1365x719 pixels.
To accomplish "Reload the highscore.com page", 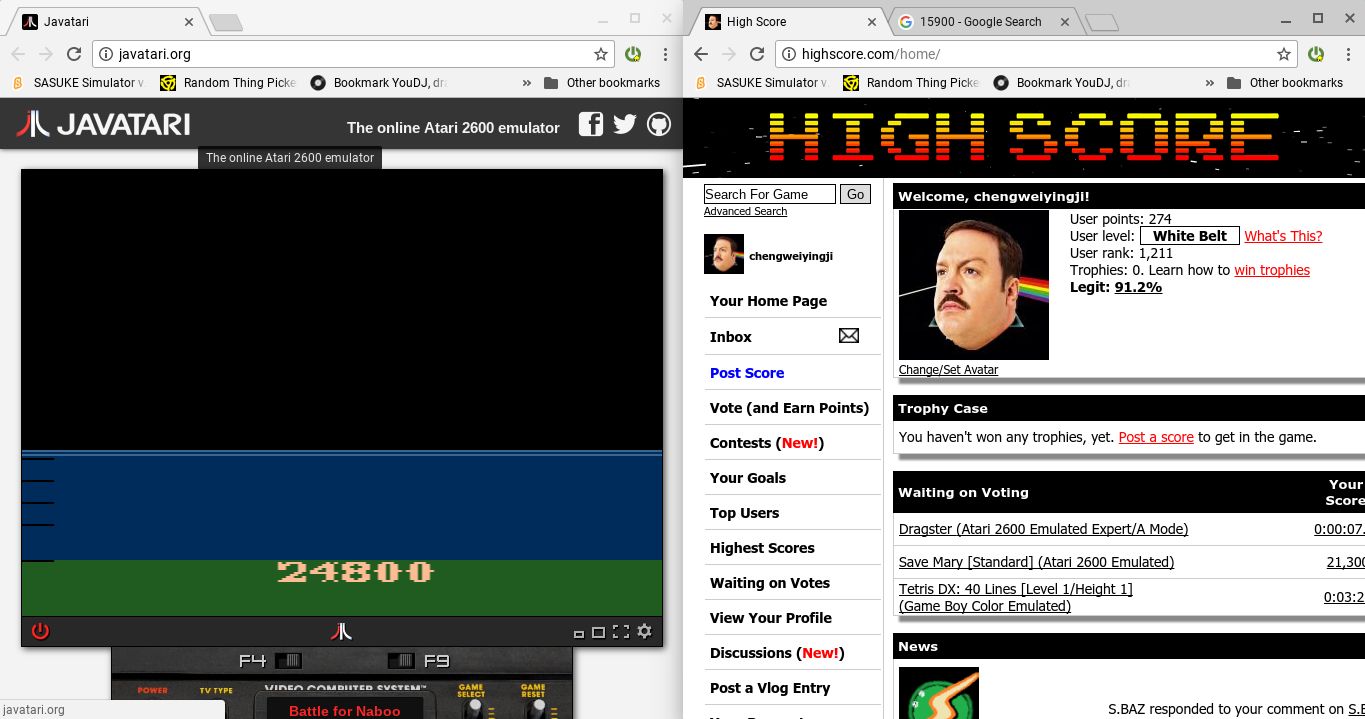I will (x=756, y=54).
